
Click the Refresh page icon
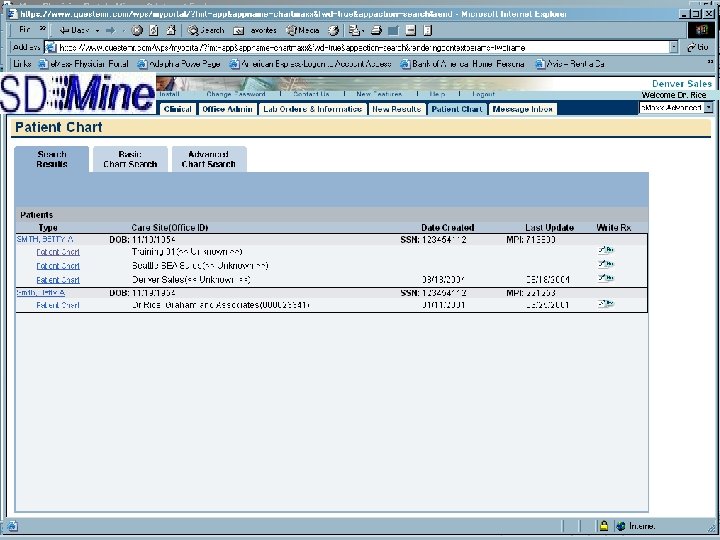point(154,30)
